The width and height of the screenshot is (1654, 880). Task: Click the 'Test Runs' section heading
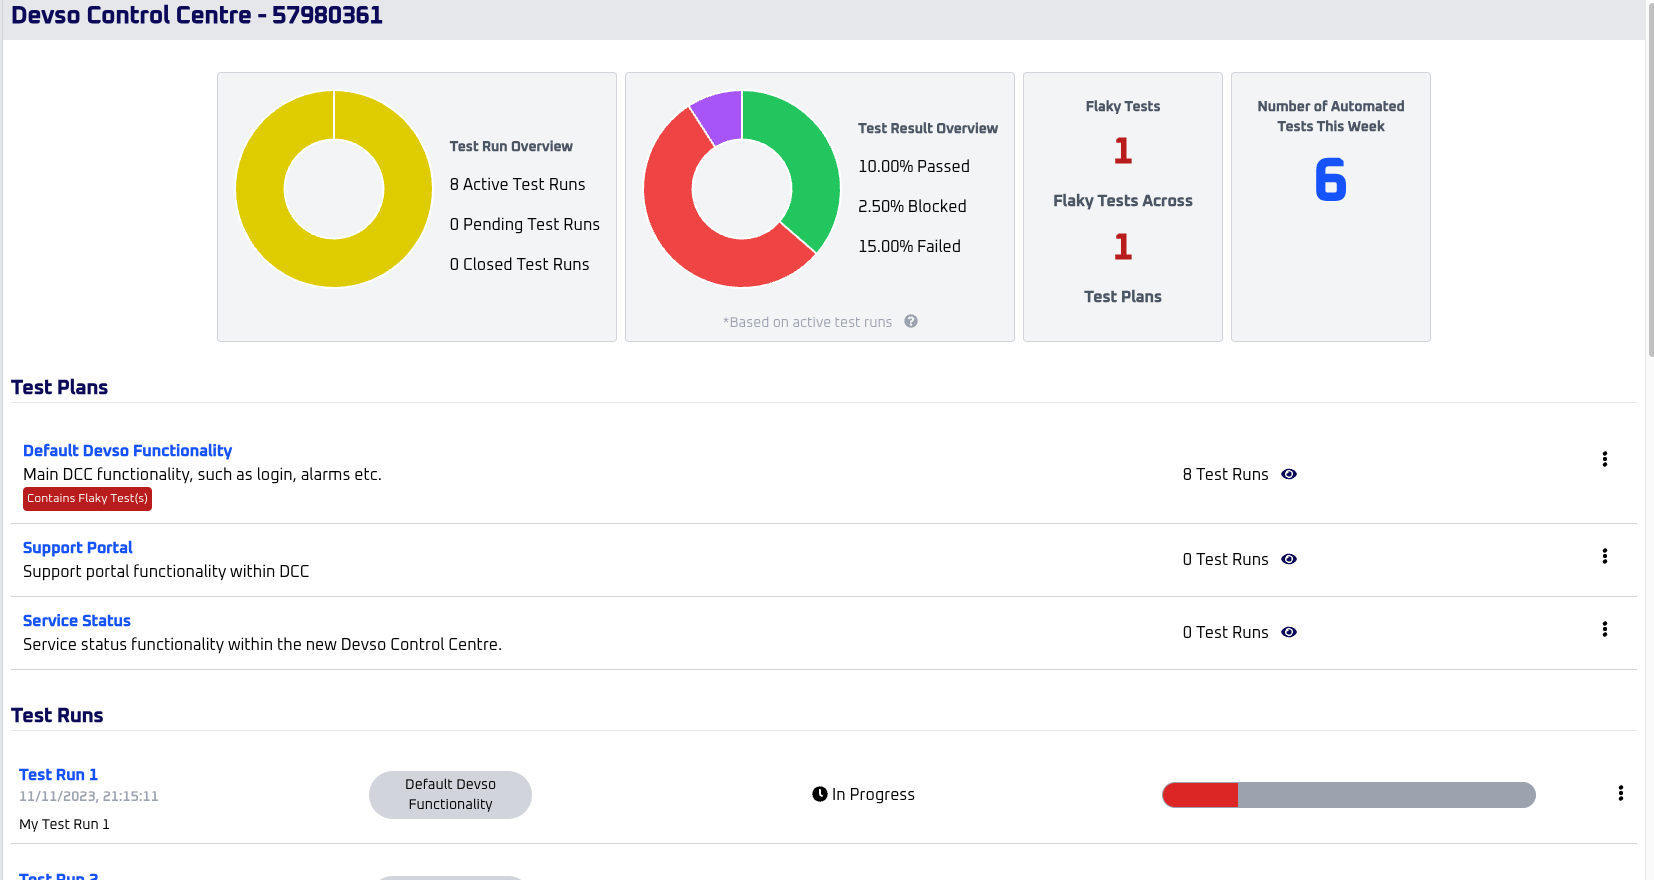pyautogui.click(x=57, y=715)
